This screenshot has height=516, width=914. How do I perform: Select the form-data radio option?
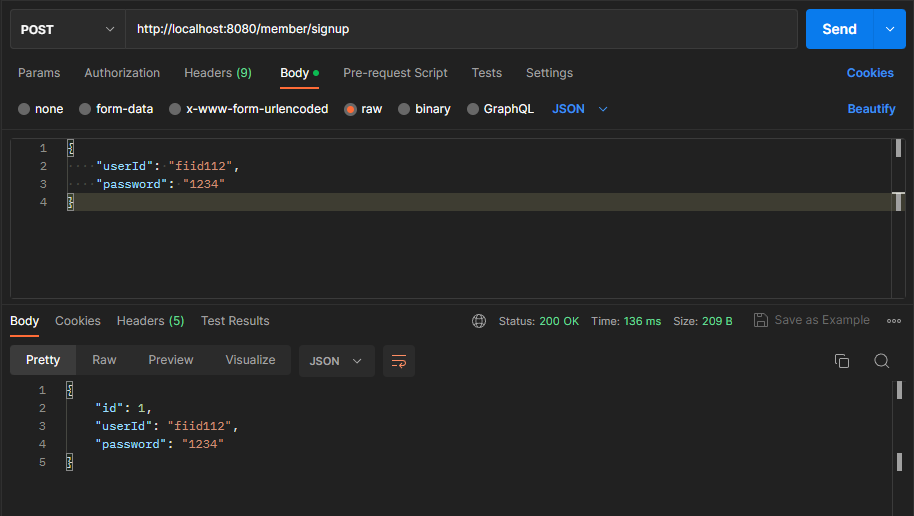85,109
